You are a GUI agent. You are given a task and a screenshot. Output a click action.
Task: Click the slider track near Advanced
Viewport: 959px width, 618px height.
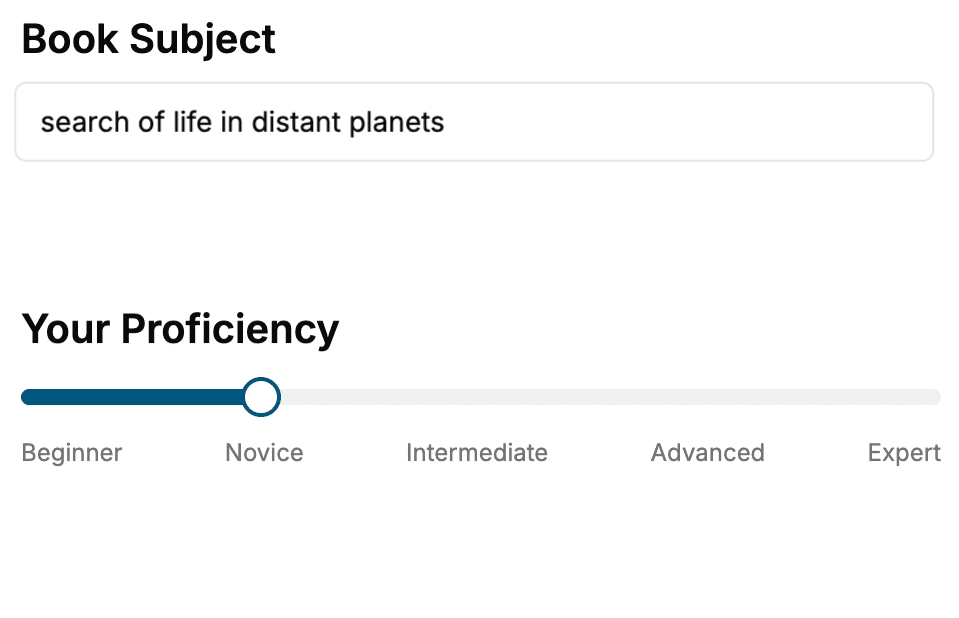pos(707,397)
